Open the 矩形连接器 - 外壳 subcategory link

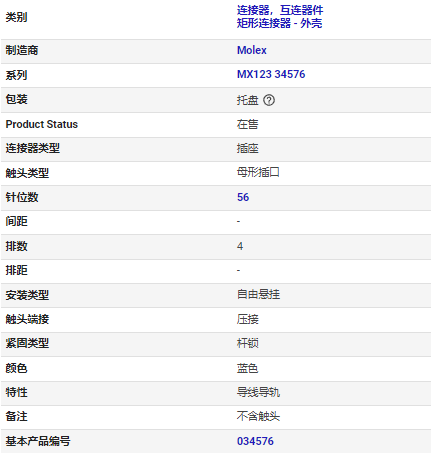point(279,23)
